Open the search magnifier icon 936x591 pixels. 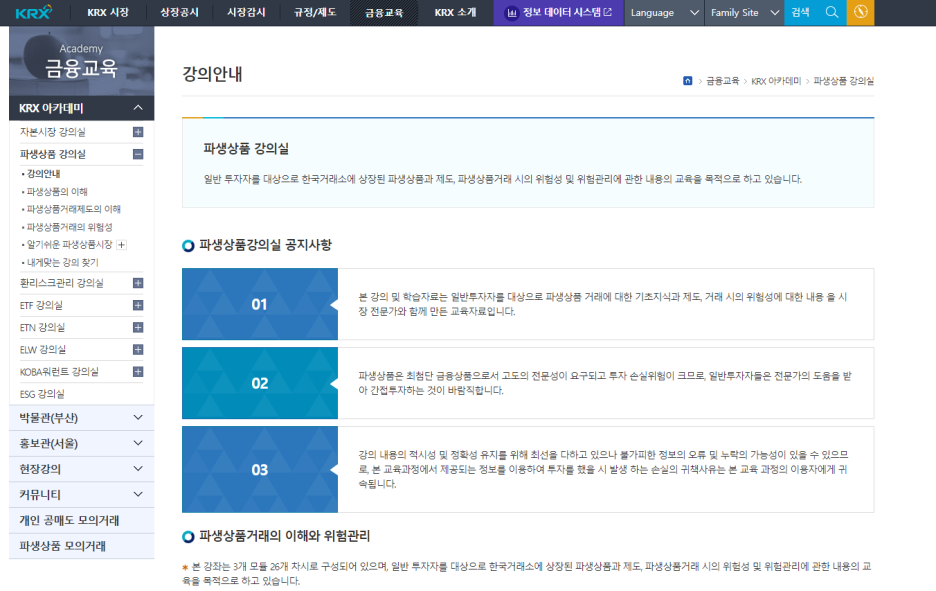[x=832, y=12]
